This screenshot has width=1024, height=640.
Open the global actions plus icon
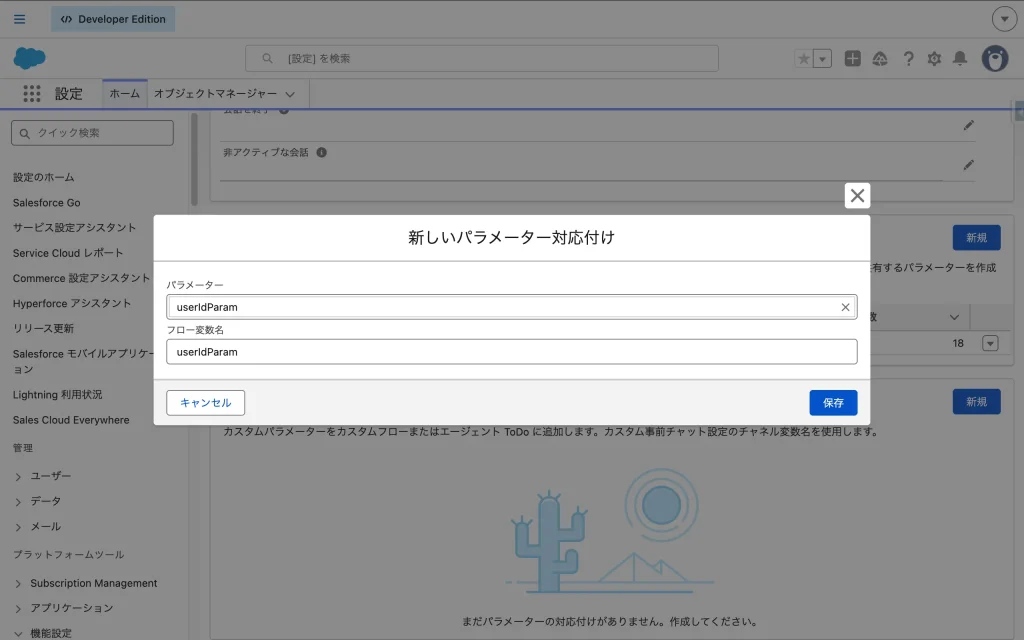click(x=852, y=59)
